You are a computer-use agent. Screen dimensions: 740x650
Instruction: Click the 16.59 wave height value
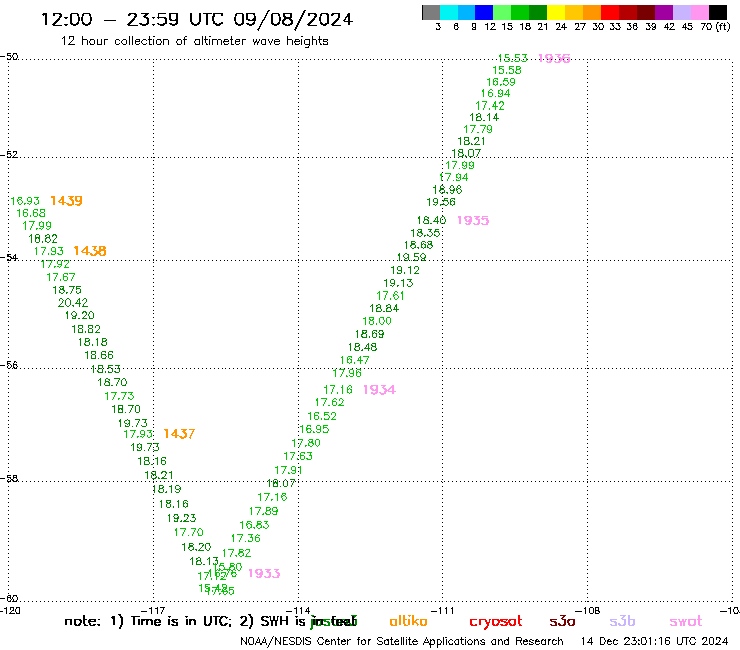click(x=501, y=82)
